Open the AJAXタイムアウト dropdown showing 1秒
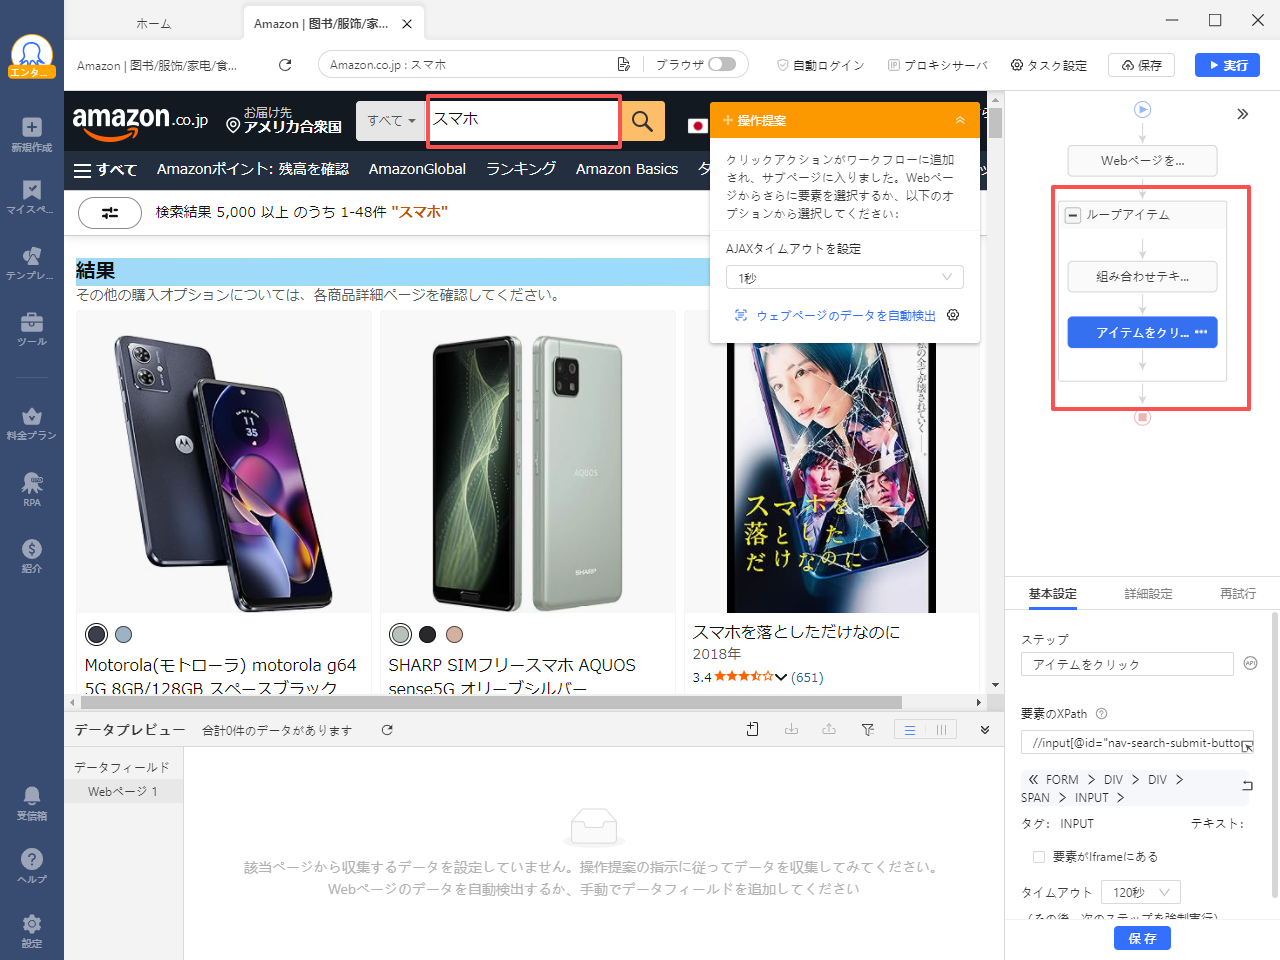 click(x=845, y=277)
